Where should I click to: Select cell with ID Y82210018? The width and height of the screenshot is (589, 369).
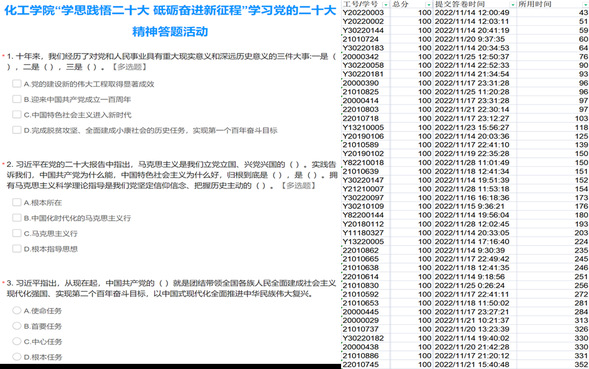(x=365, y=162)
